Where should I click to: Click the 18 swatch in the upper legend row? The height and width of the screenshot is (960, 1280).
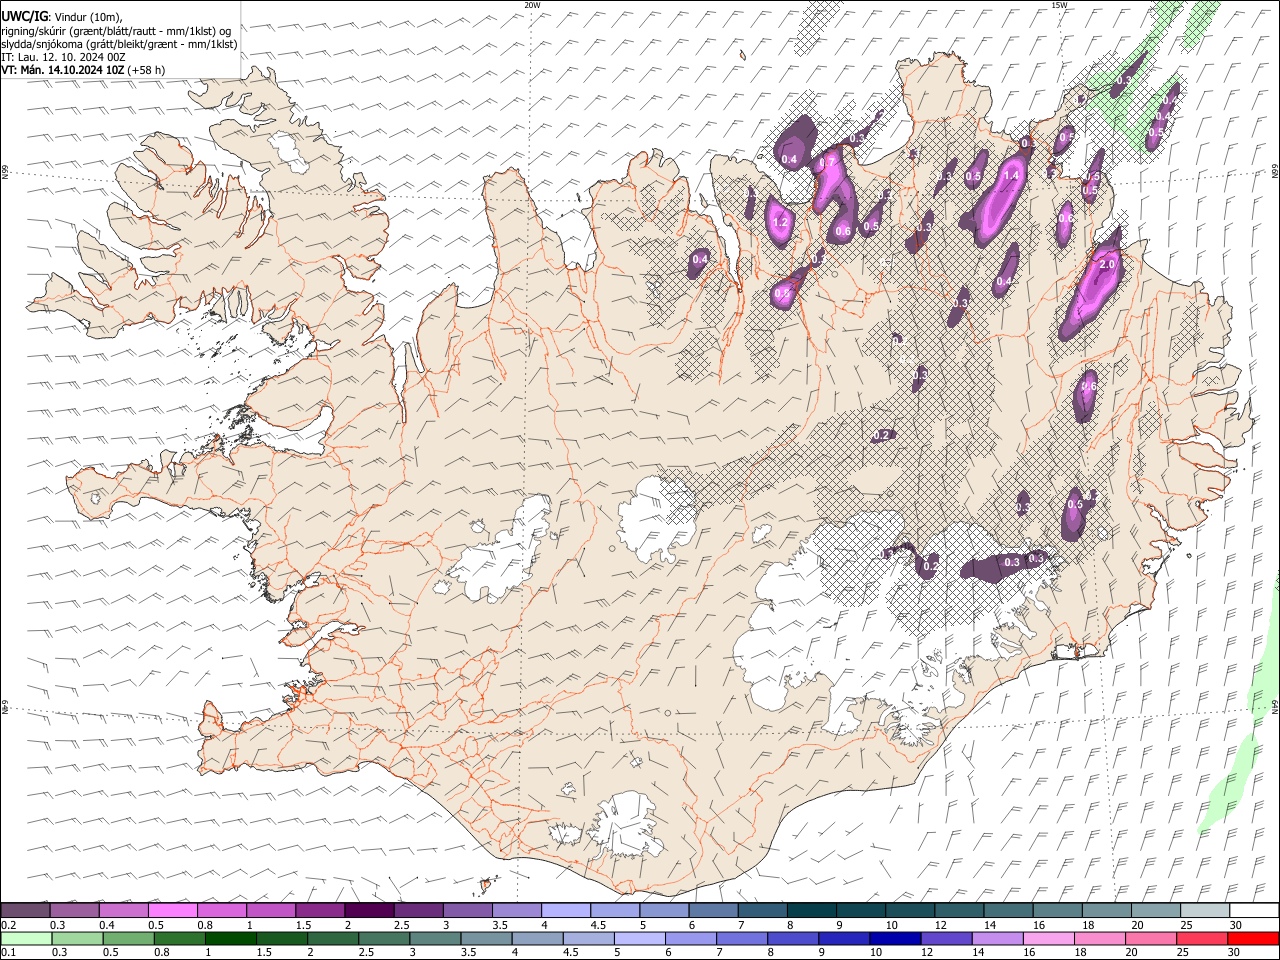[x=1105, y=910]
